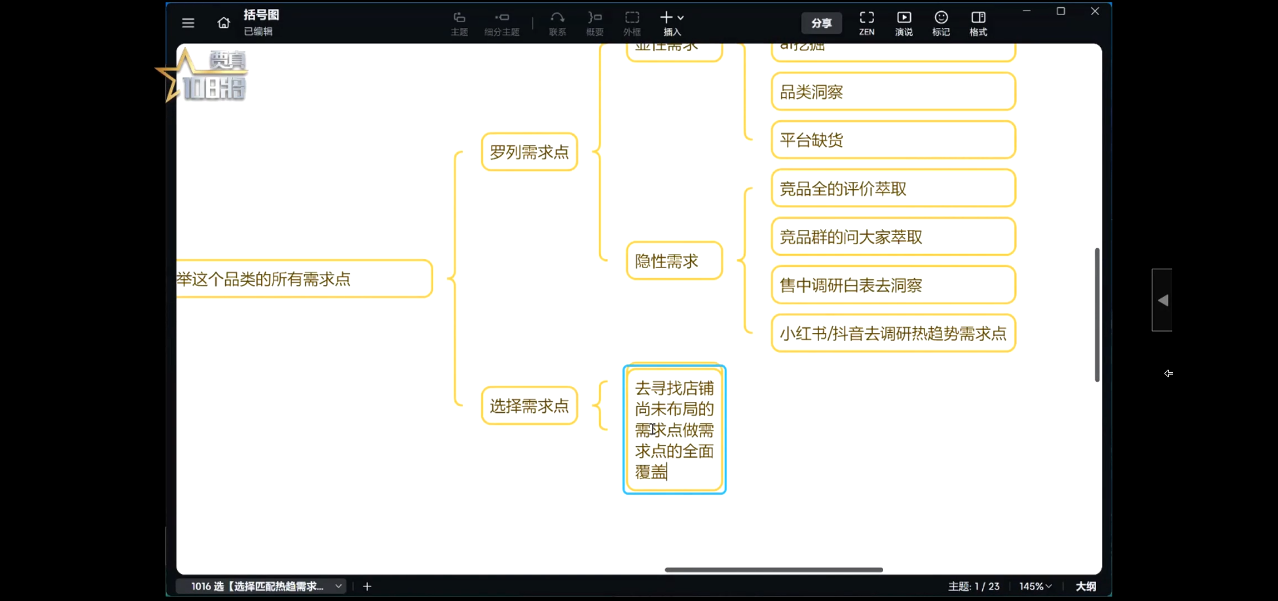
Task: Switch to 大纲 (outline) view
Action: tap(1085, 586)
